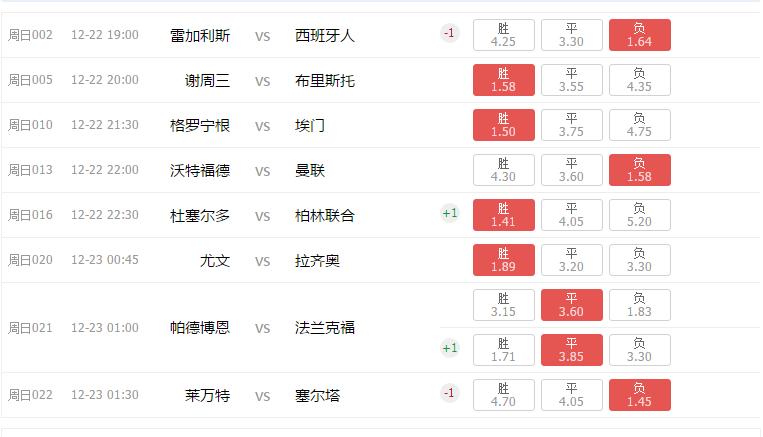
Task: Click the -1 handicap badge for 莱万特
Action: click(x=449, y=393)
